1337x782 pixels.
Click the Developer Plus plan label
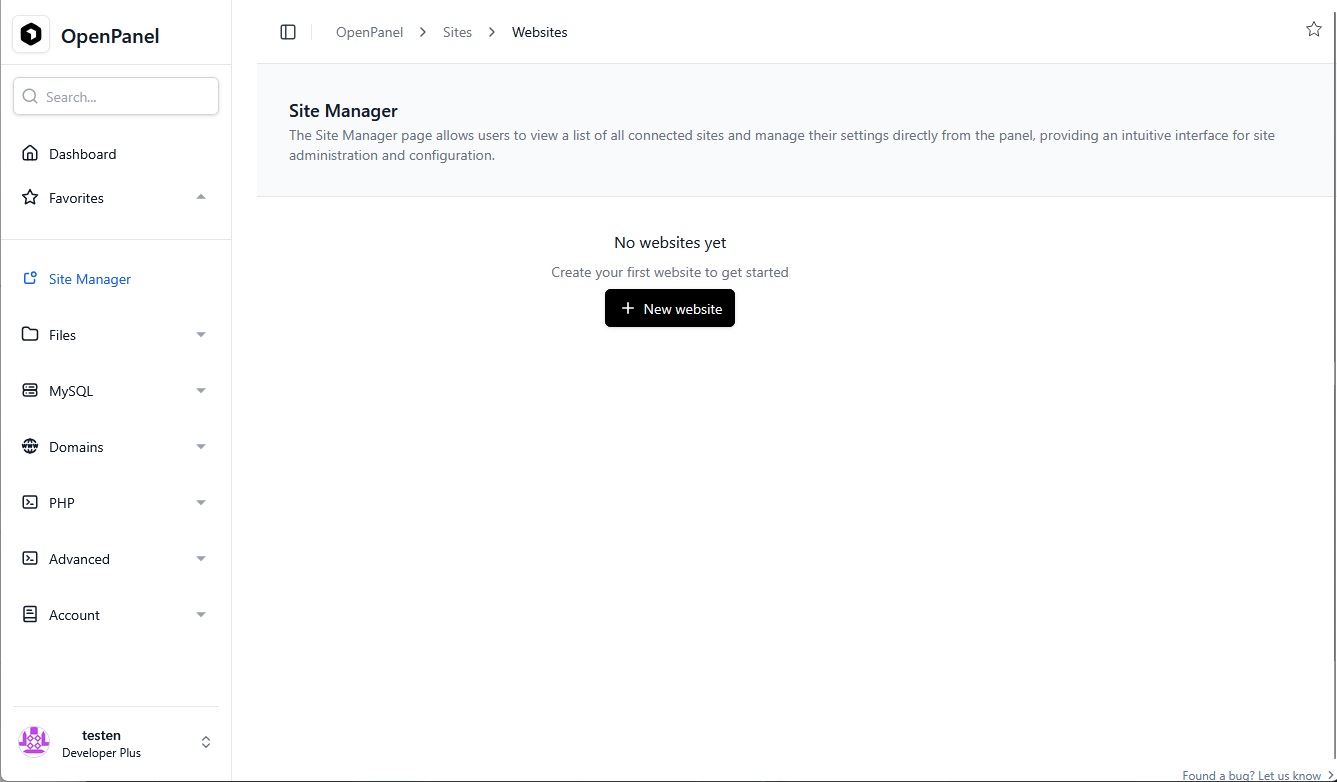click(x=101, y=753)
